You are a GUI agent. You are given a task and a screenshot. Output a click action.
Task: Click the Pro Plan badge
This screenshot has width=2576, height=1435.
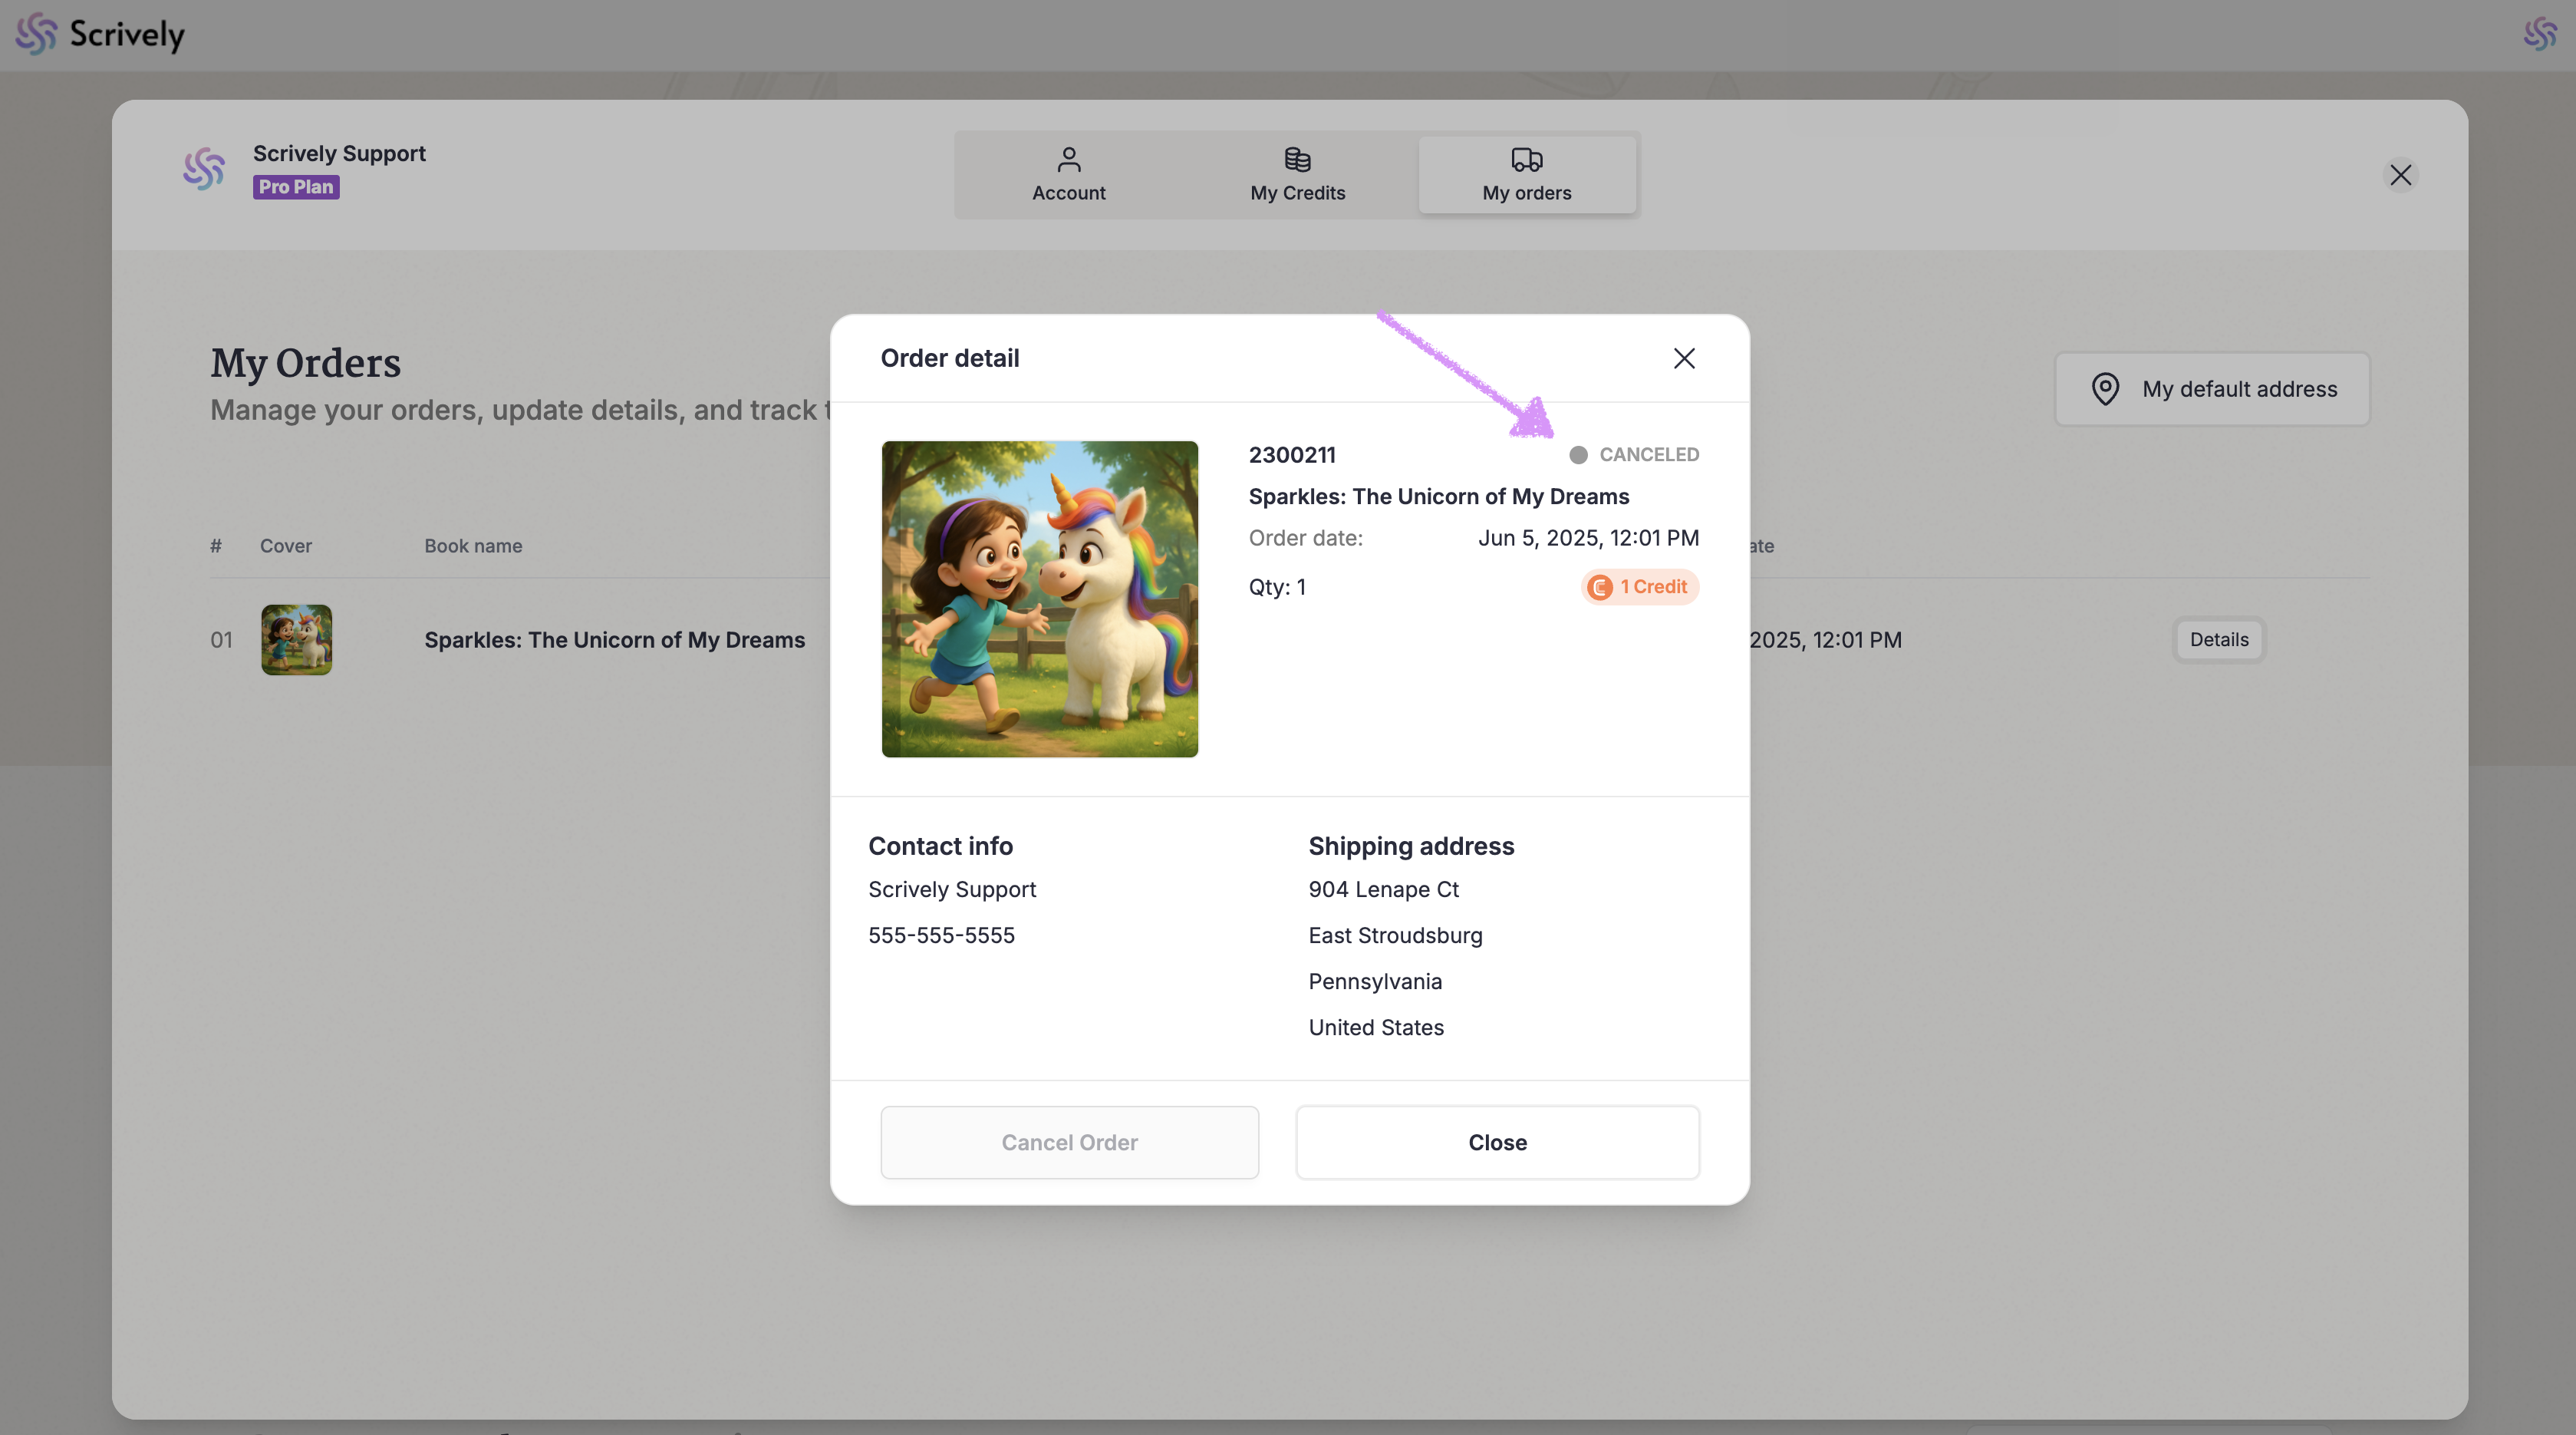point(295,187)
